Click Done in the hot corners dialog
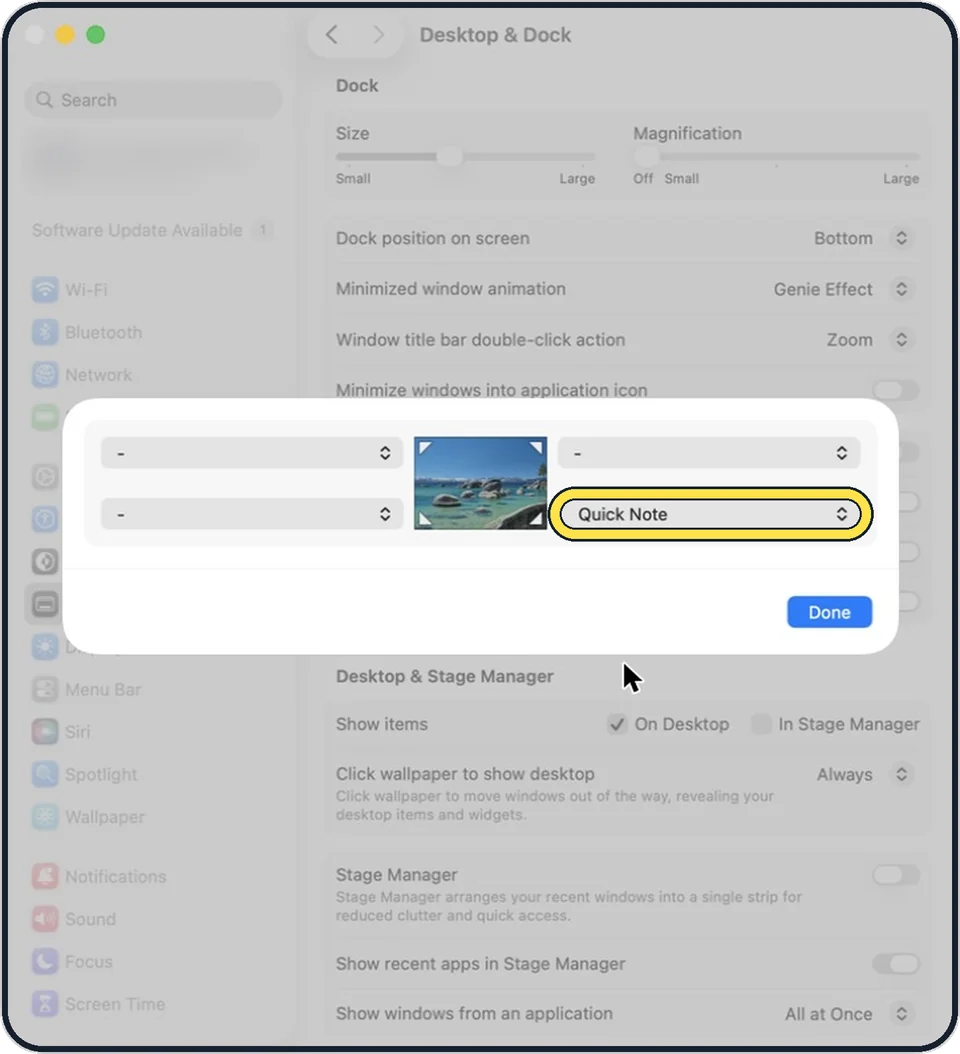 coord(830,612)
